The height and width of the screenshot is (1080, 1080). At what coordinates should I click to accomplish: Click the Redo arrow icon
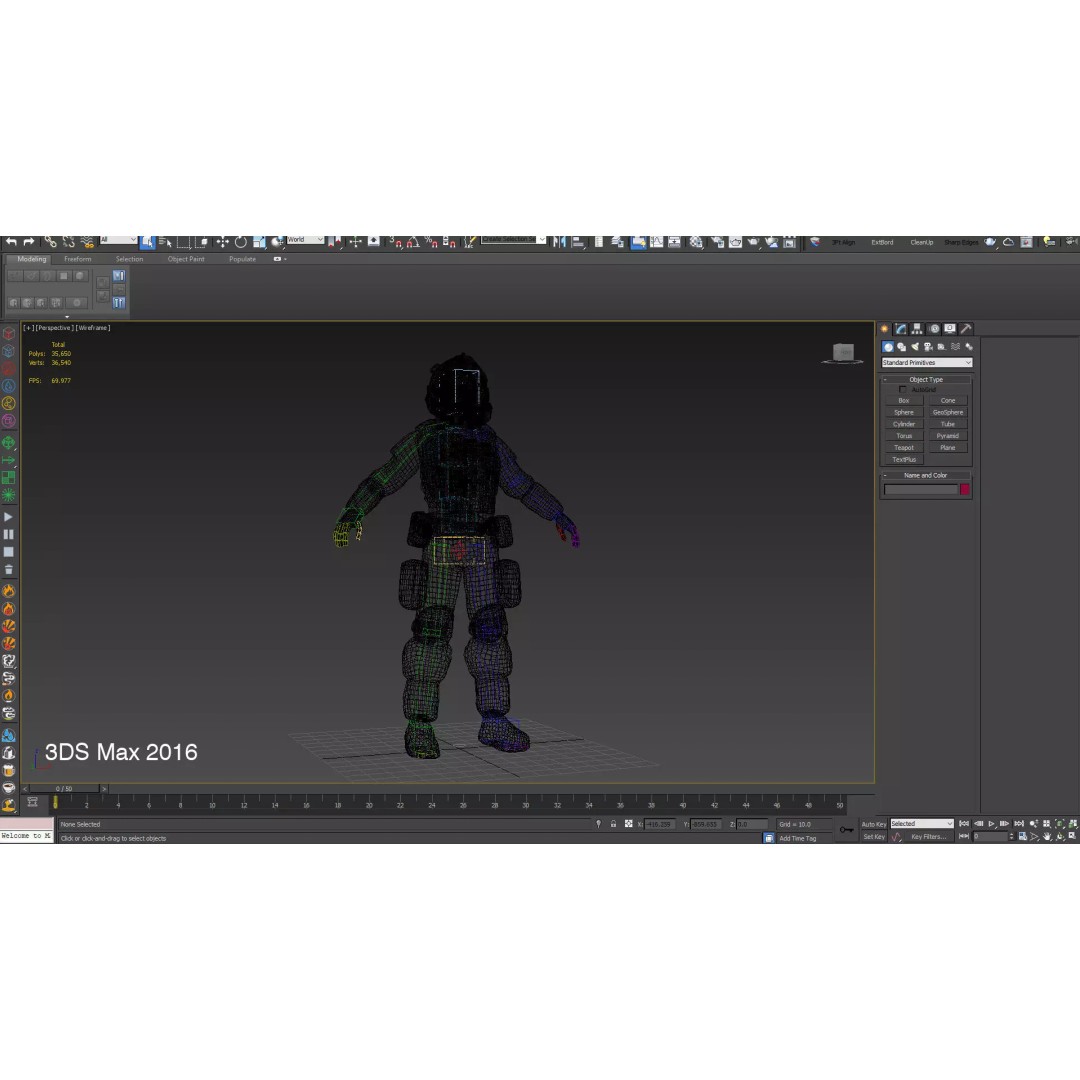(x=29, y=242)
